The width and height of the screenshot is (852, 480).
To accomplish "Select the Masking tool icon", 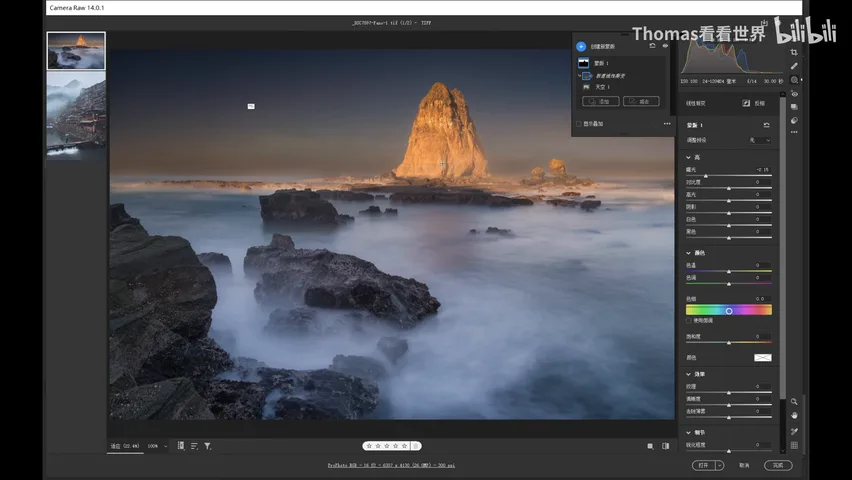I will point(794,80).
